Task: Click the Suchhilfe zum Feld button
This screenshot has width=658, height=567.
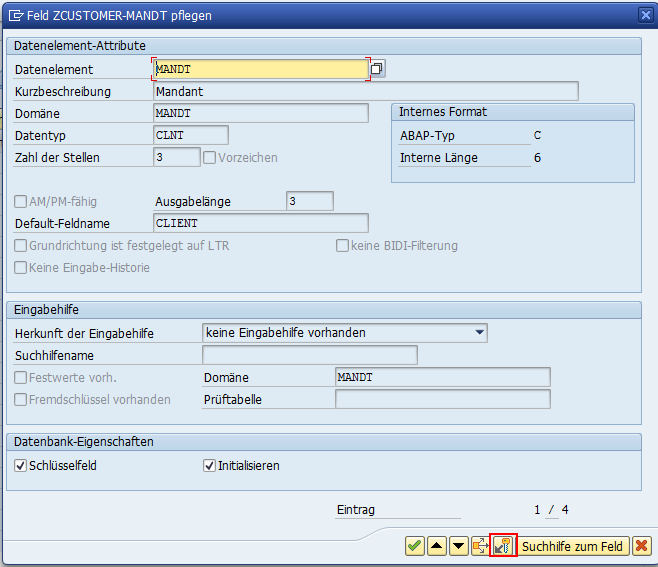Action: pos(573,546)
